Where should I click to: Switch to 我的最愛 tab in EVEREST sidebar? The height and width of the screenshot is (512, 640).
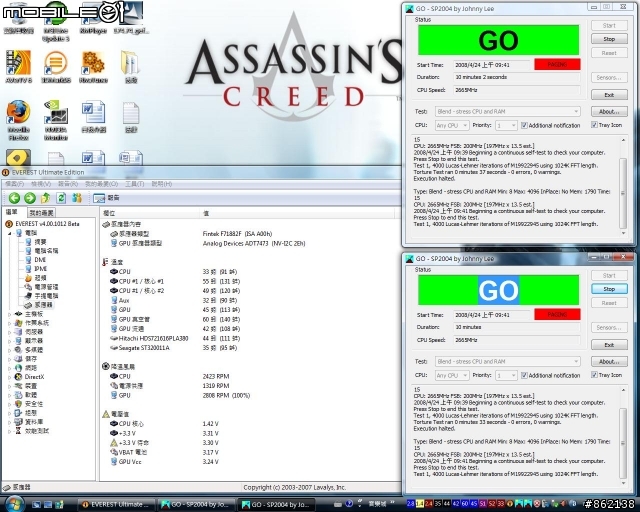pyautogui.click(x=42, y=213)
